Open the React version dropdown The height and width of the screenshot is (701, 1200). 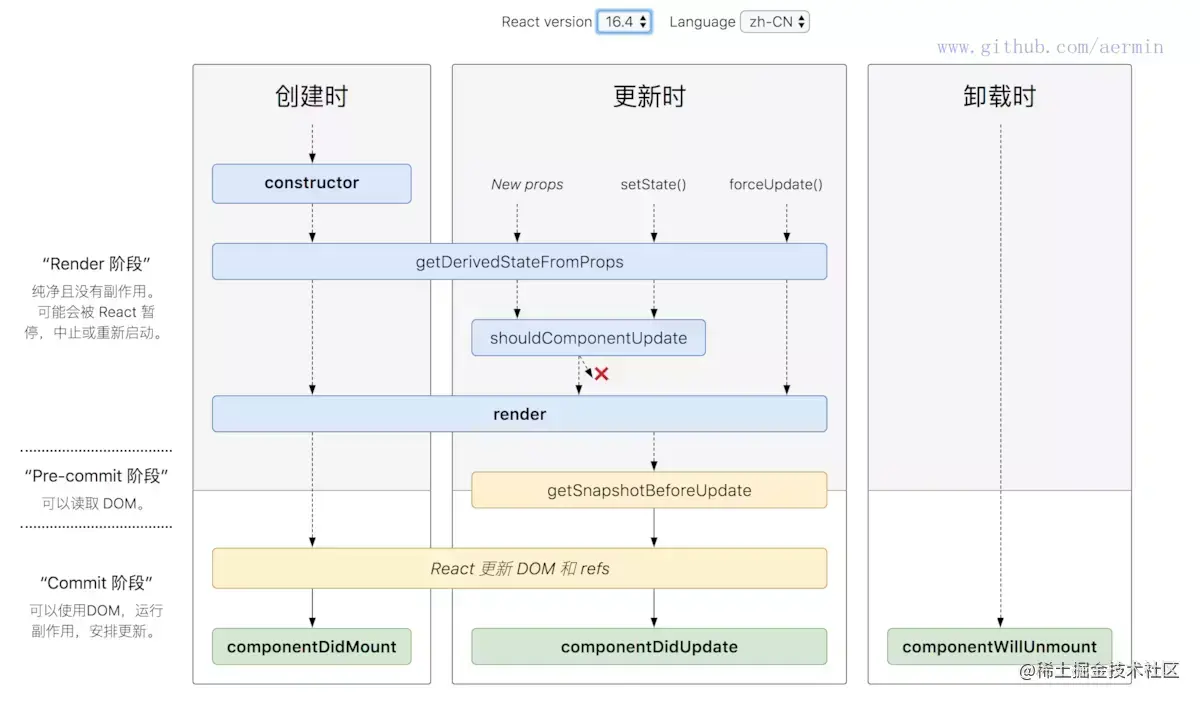(624, 21)
